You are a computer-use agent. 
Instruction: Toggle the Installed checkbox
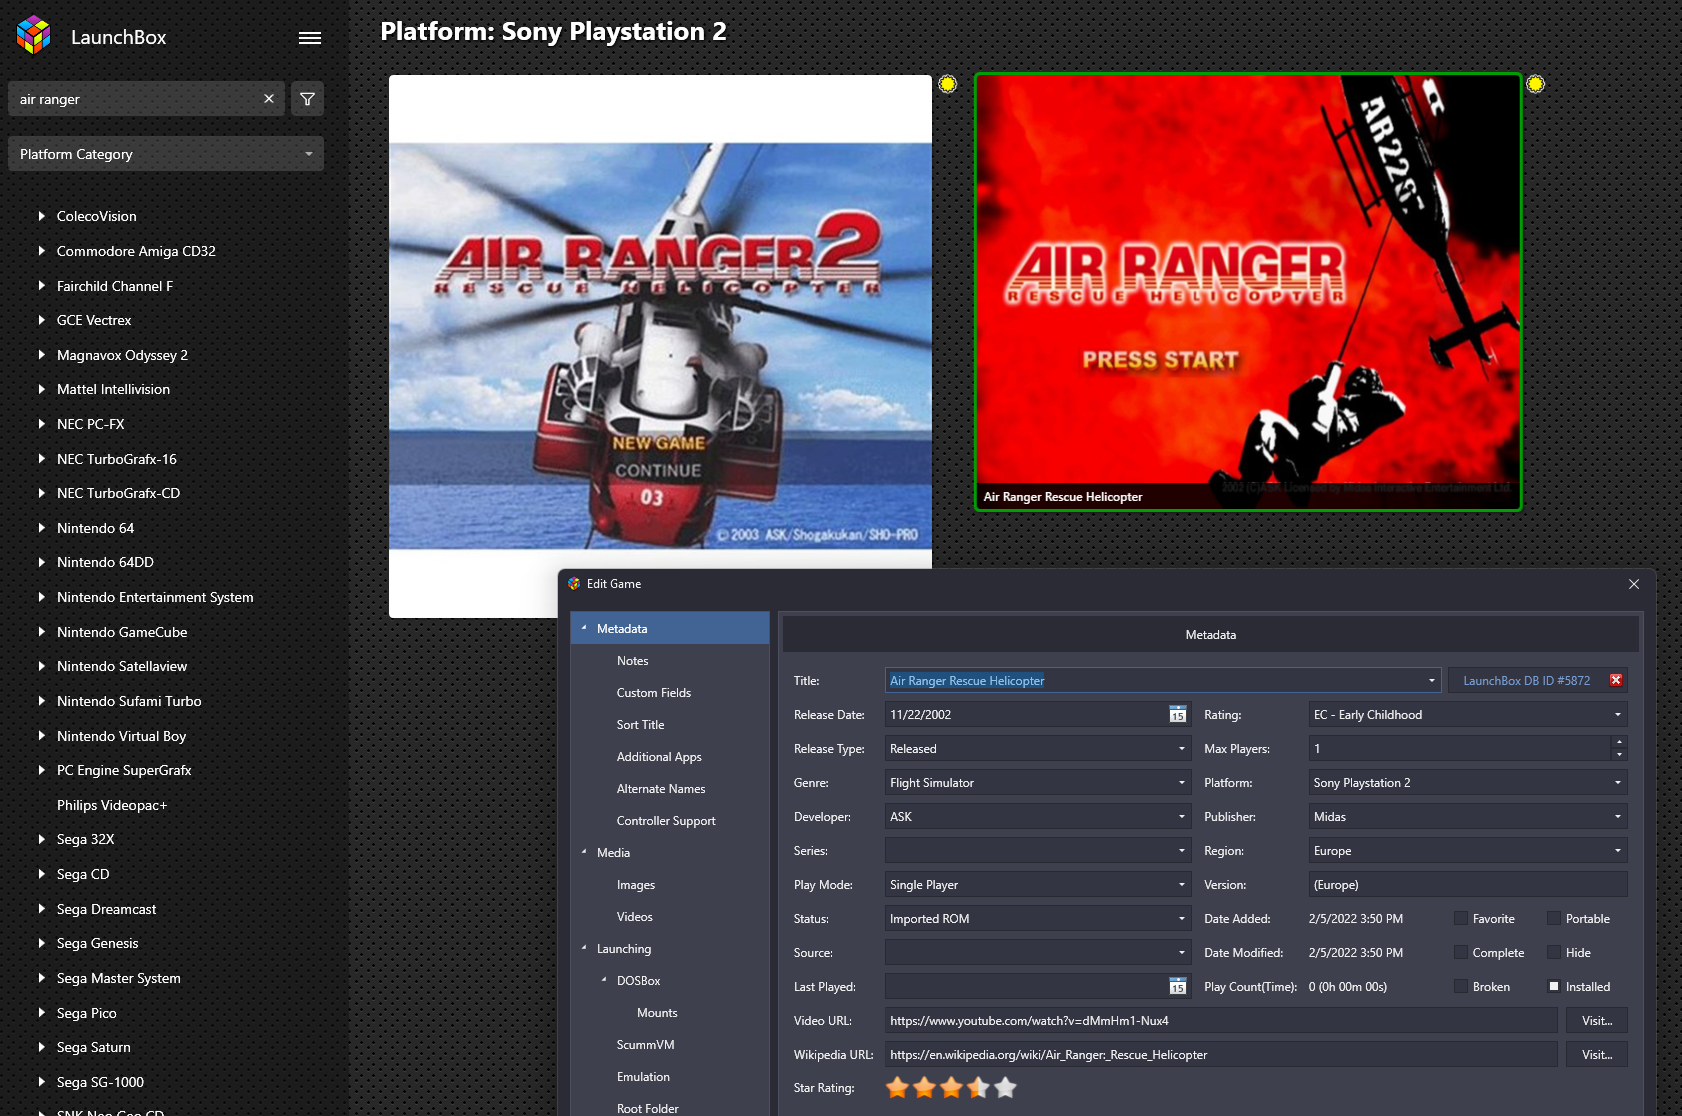(x=1554, y=986)
